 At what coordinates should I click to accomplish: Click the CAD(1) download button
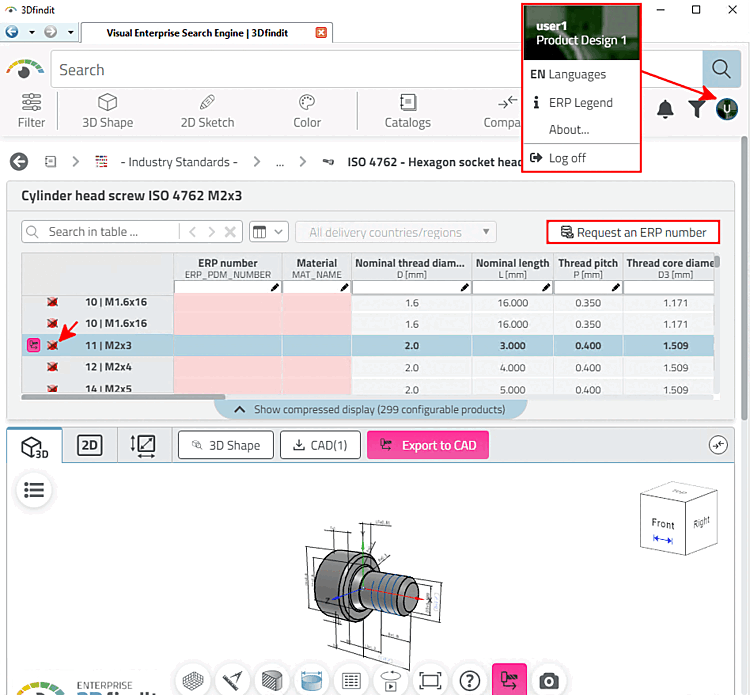click(x=320, y=445)
